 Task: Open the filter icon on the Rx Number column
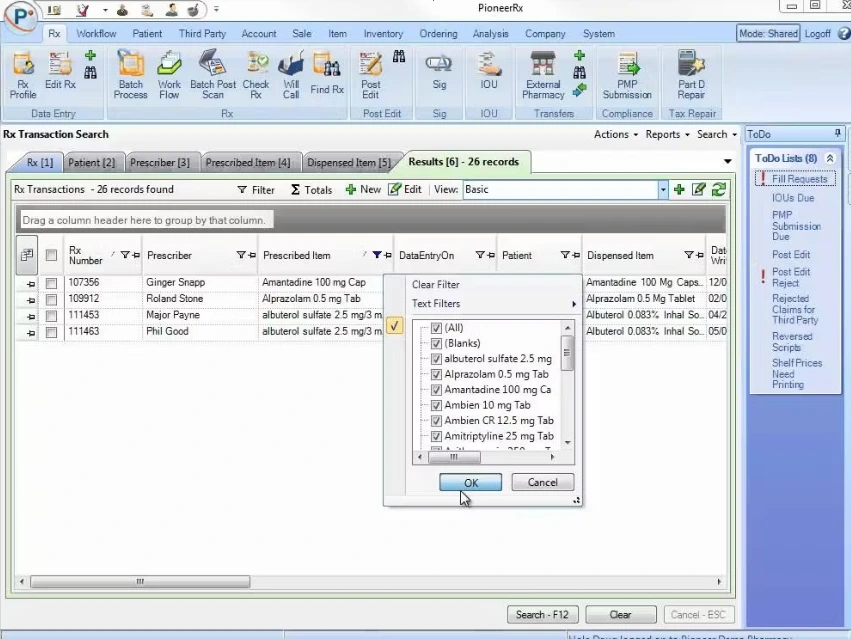click(x=124, y=255)
